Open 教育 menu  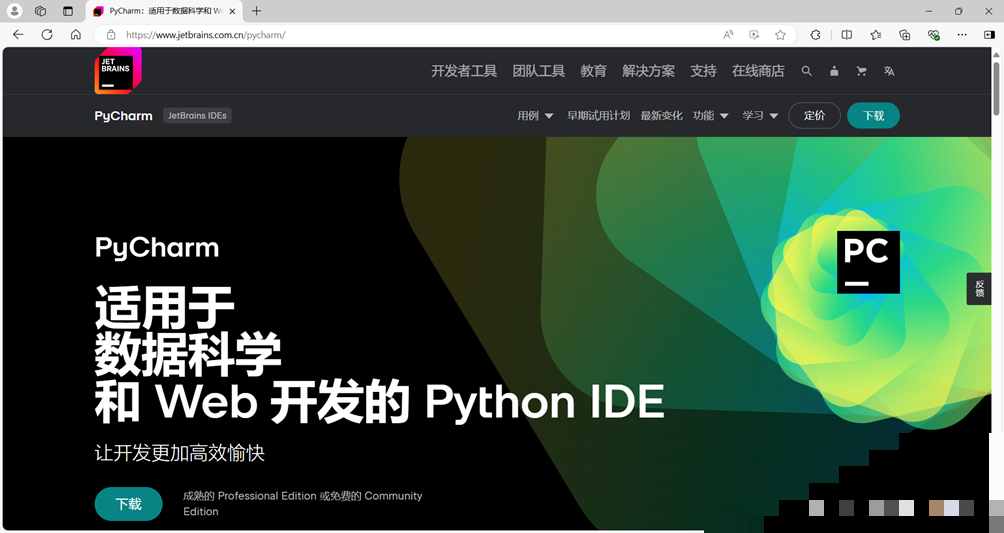pos(594,71)
